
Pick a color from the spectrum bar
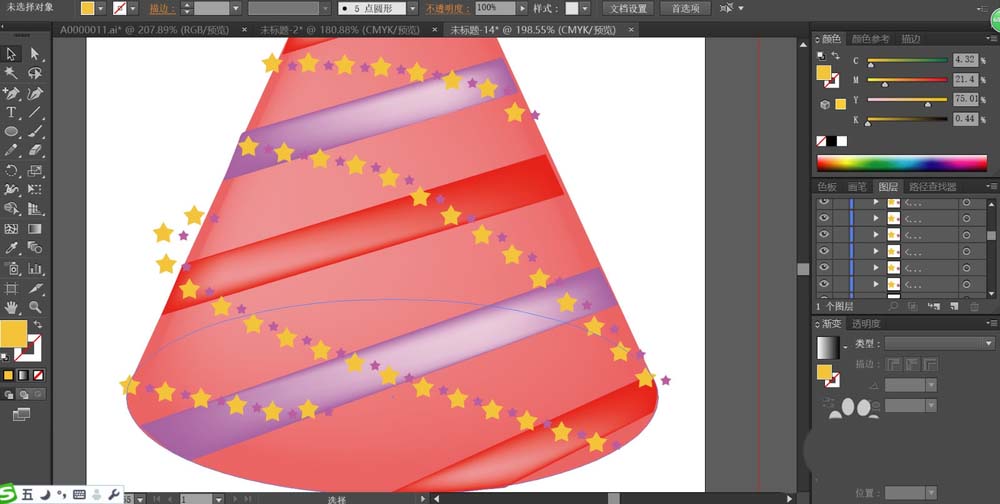[x=902, y=163]
